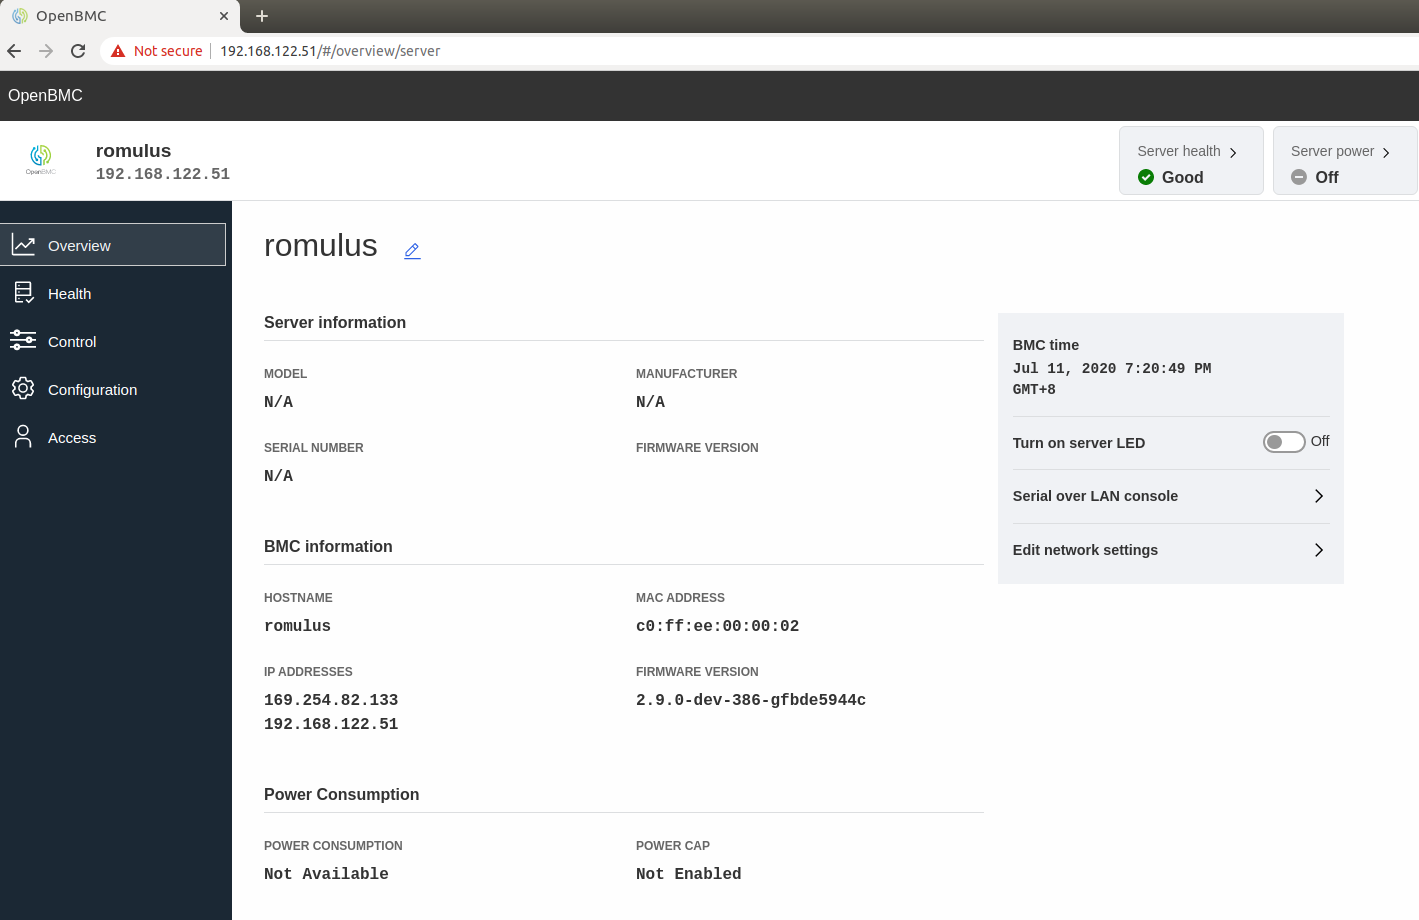Select Configuration in the navigation menu
1419x920 pixels.
(113, 389)
